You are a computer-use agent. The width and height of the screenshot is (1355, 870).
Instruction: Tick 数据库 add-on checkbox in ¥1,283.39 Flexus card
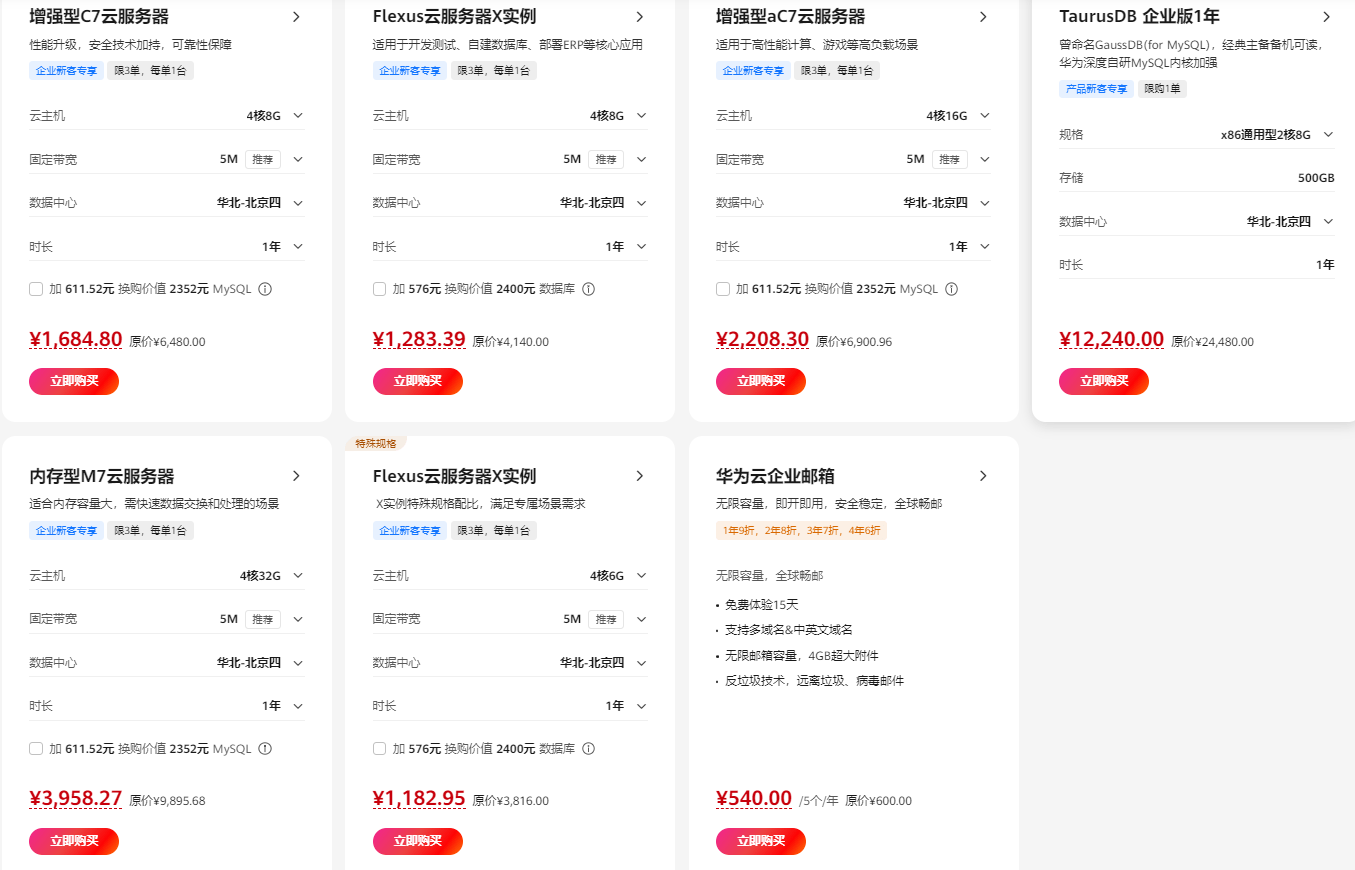pyautogui.click(x=379, y=289)
